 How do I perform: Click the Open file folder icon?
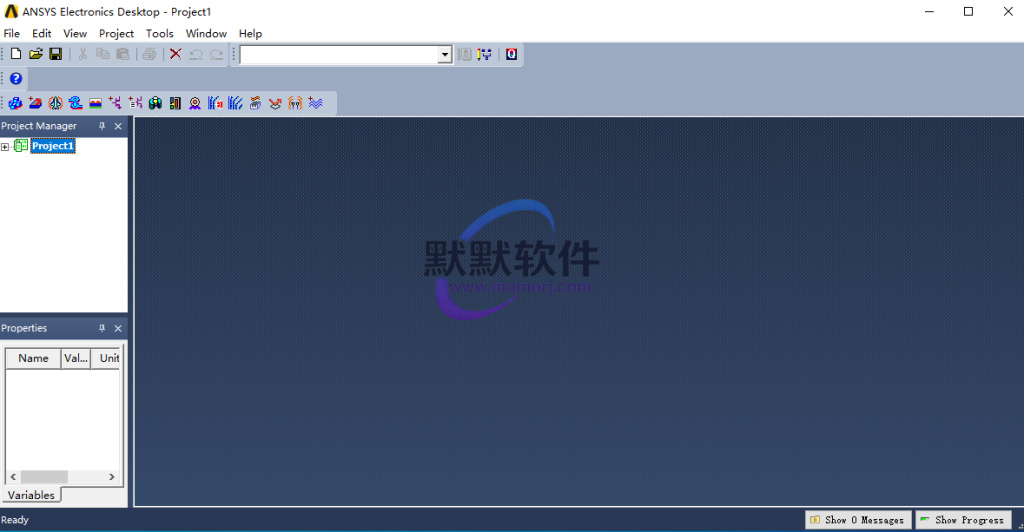click(x=36, y=54)
